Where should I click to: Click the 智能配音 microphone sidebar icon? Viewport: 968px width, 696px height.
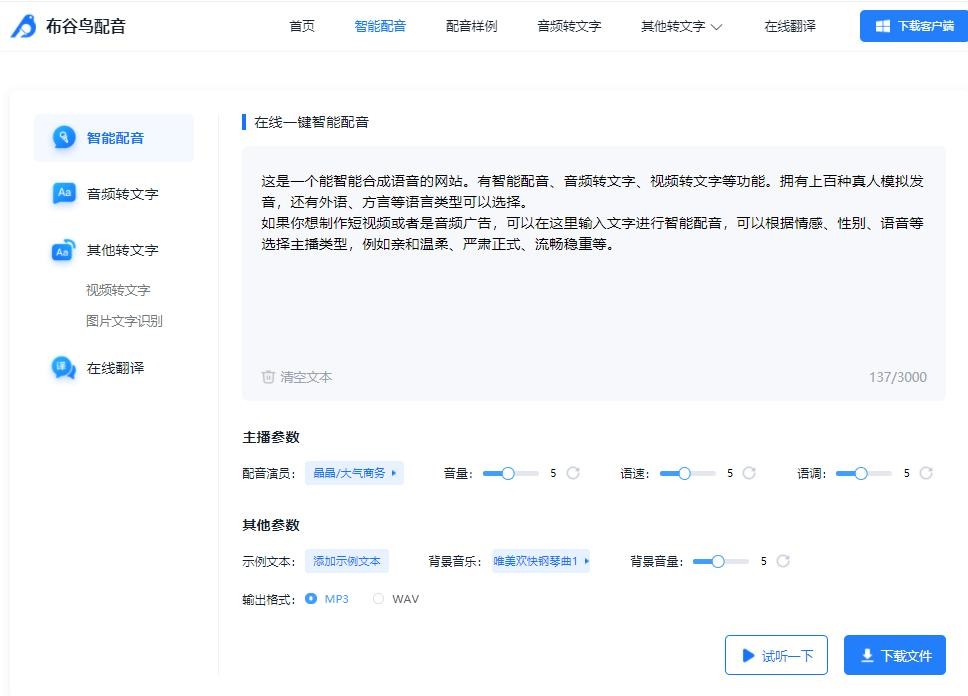click(x=64, y=137)
